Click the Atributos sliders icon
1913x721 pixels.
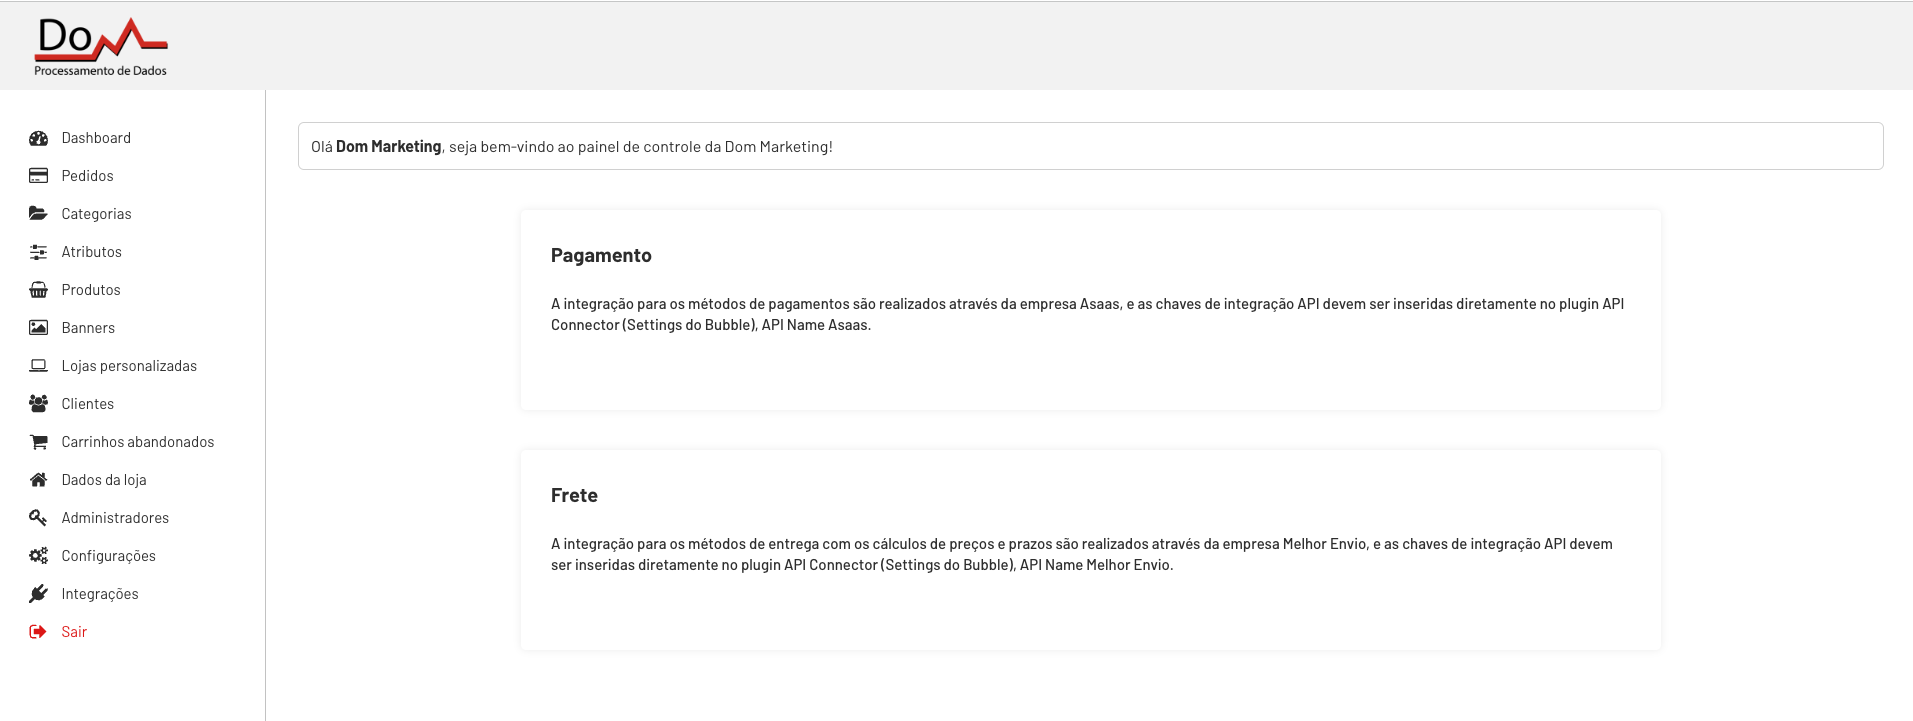pyautogui.click(x=38, y=252)
